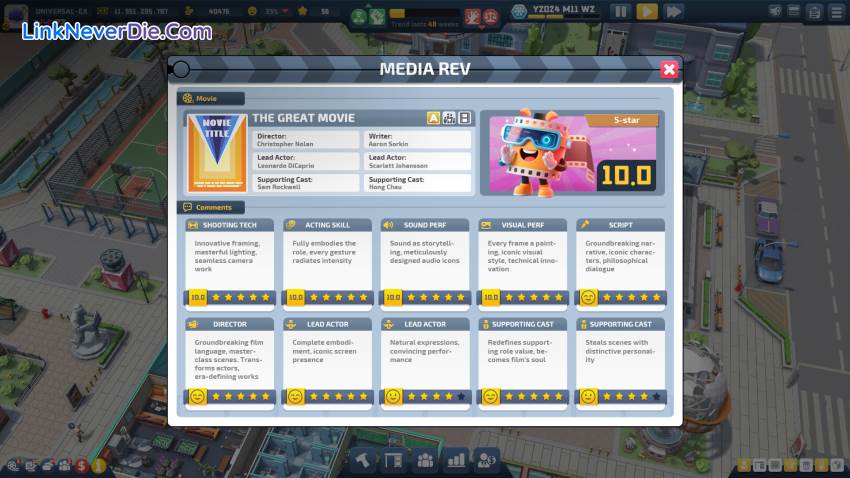Click THE GREAT MOVIE title text
Viewport: 850px width, 478px height.
coord(304,118)
